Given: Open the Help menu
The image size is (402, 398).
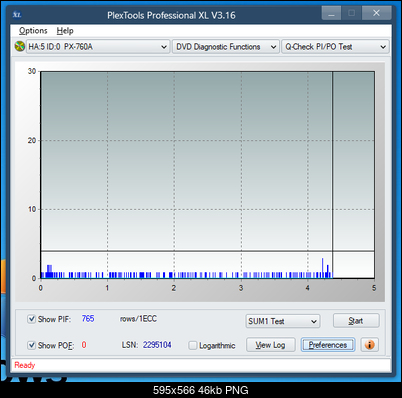Looking at the screenshot, I should pyautogui.click(x=65, y=31).
